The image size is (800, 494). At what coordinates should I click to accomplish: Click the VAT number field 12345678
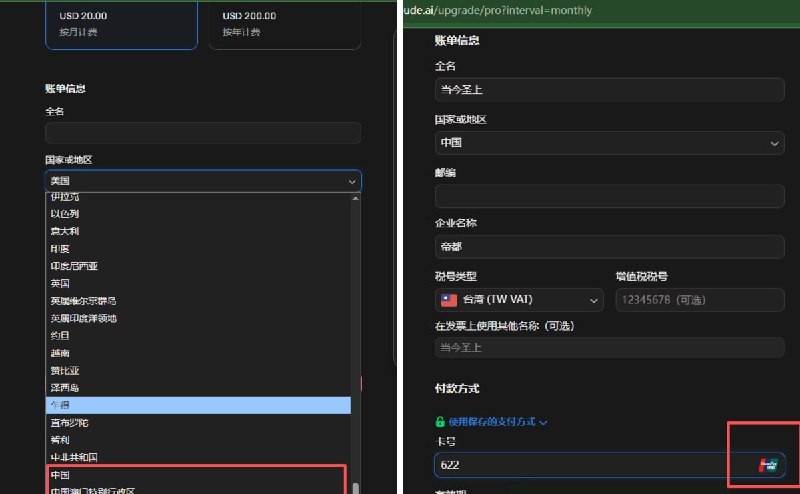tap(699, 300)
